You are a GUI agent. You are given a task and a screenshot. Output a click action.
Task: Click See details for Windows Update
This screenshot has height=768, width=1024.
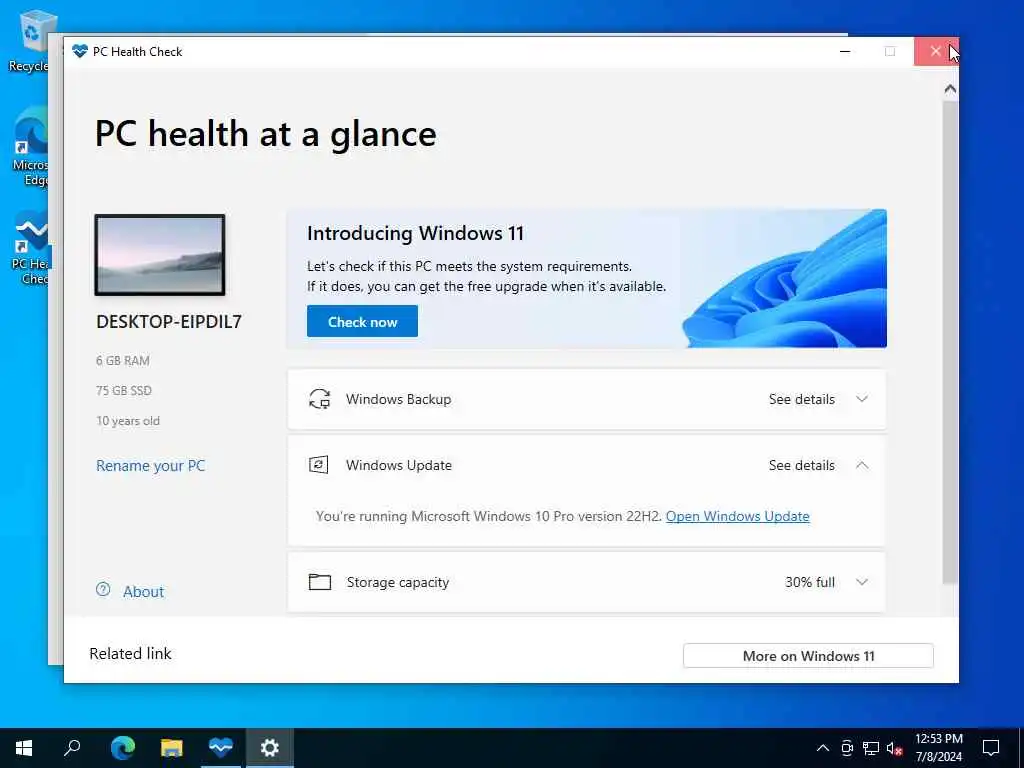(x=801, y=465)
